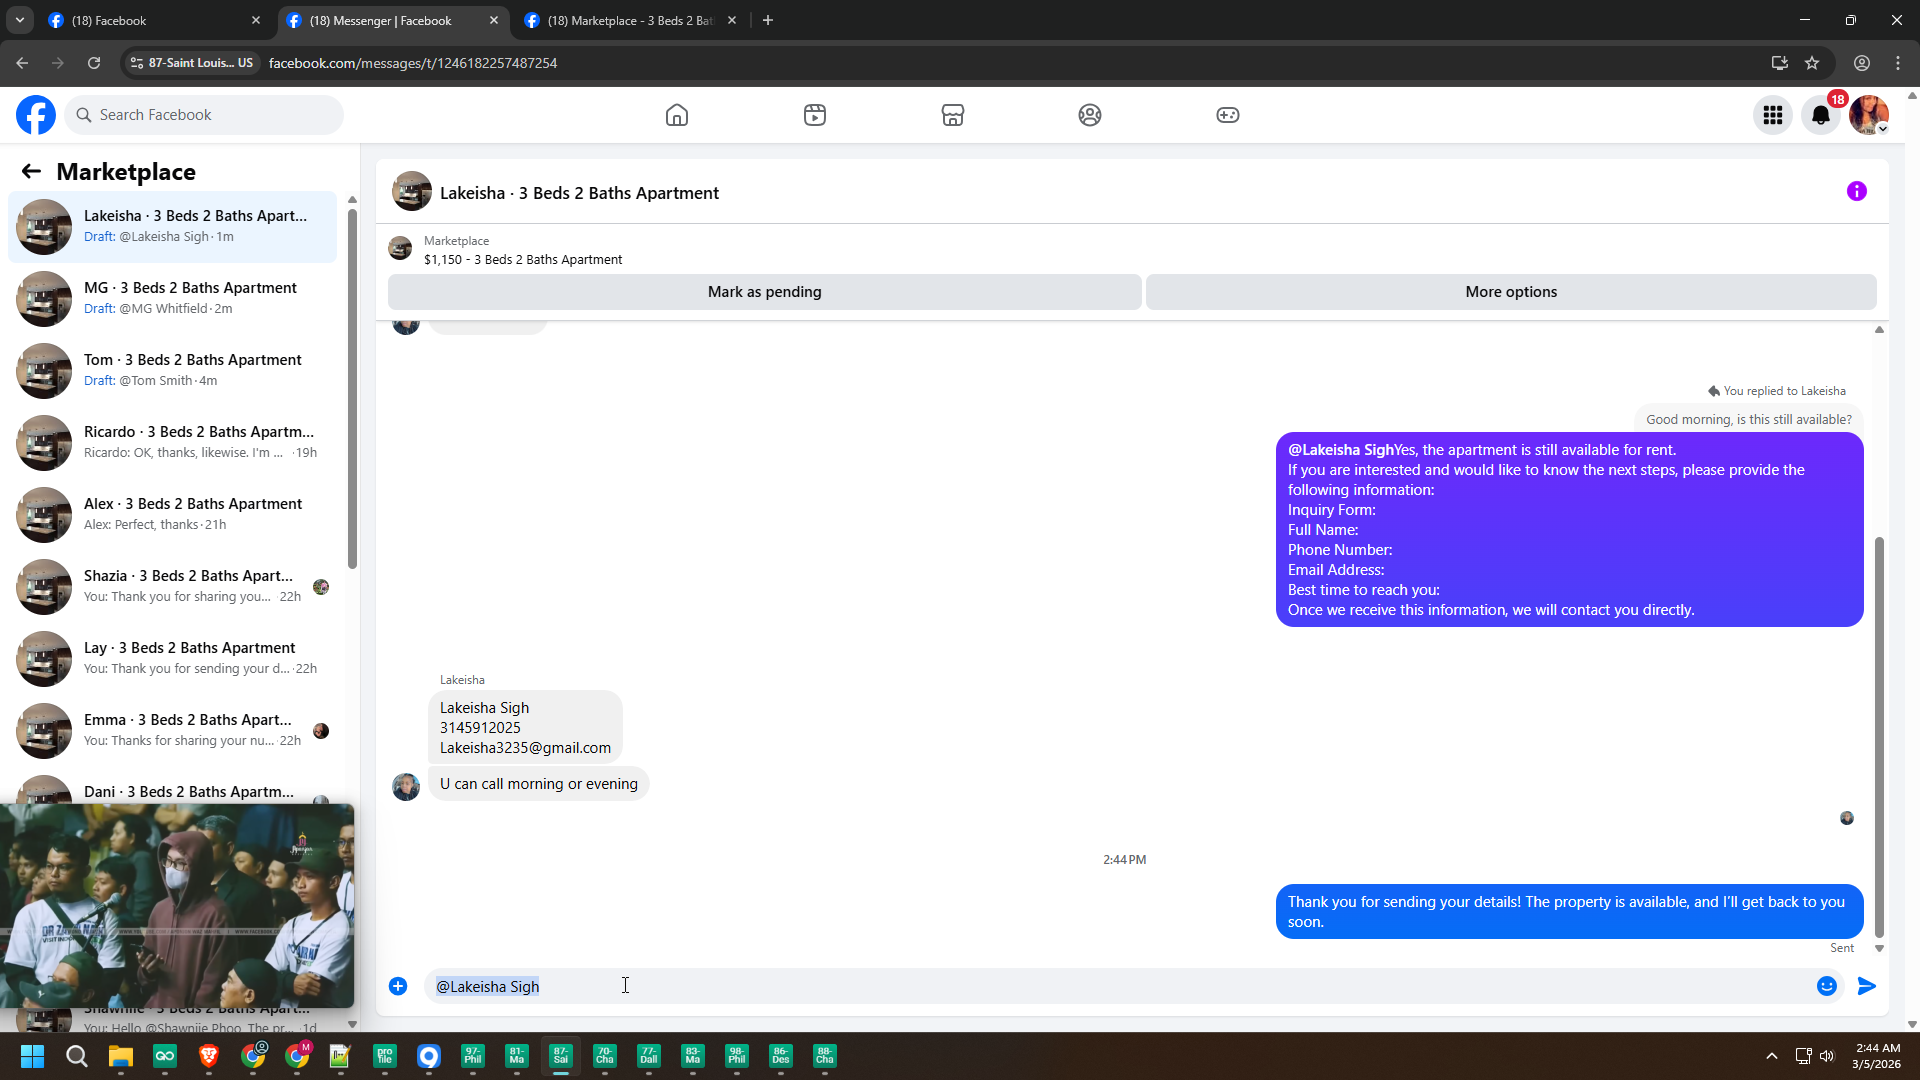Open account profile picture menu
The image size is (1920, 1080).
point(1869,115)
